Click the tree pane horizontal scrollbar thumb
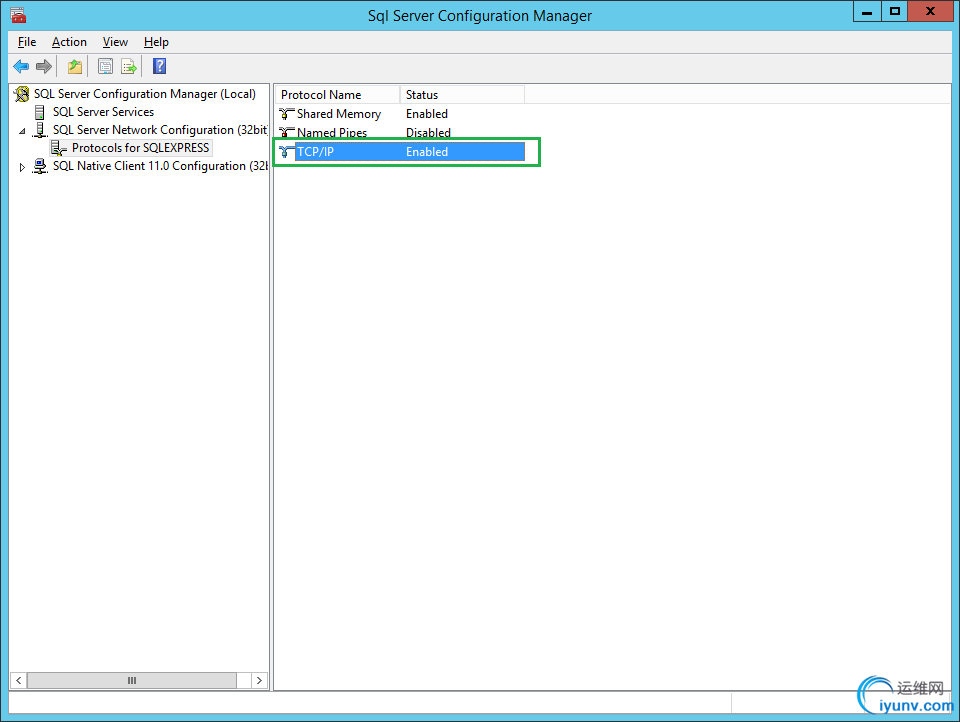This screenshot has width=960, height=722. click(x=132, y=680)
